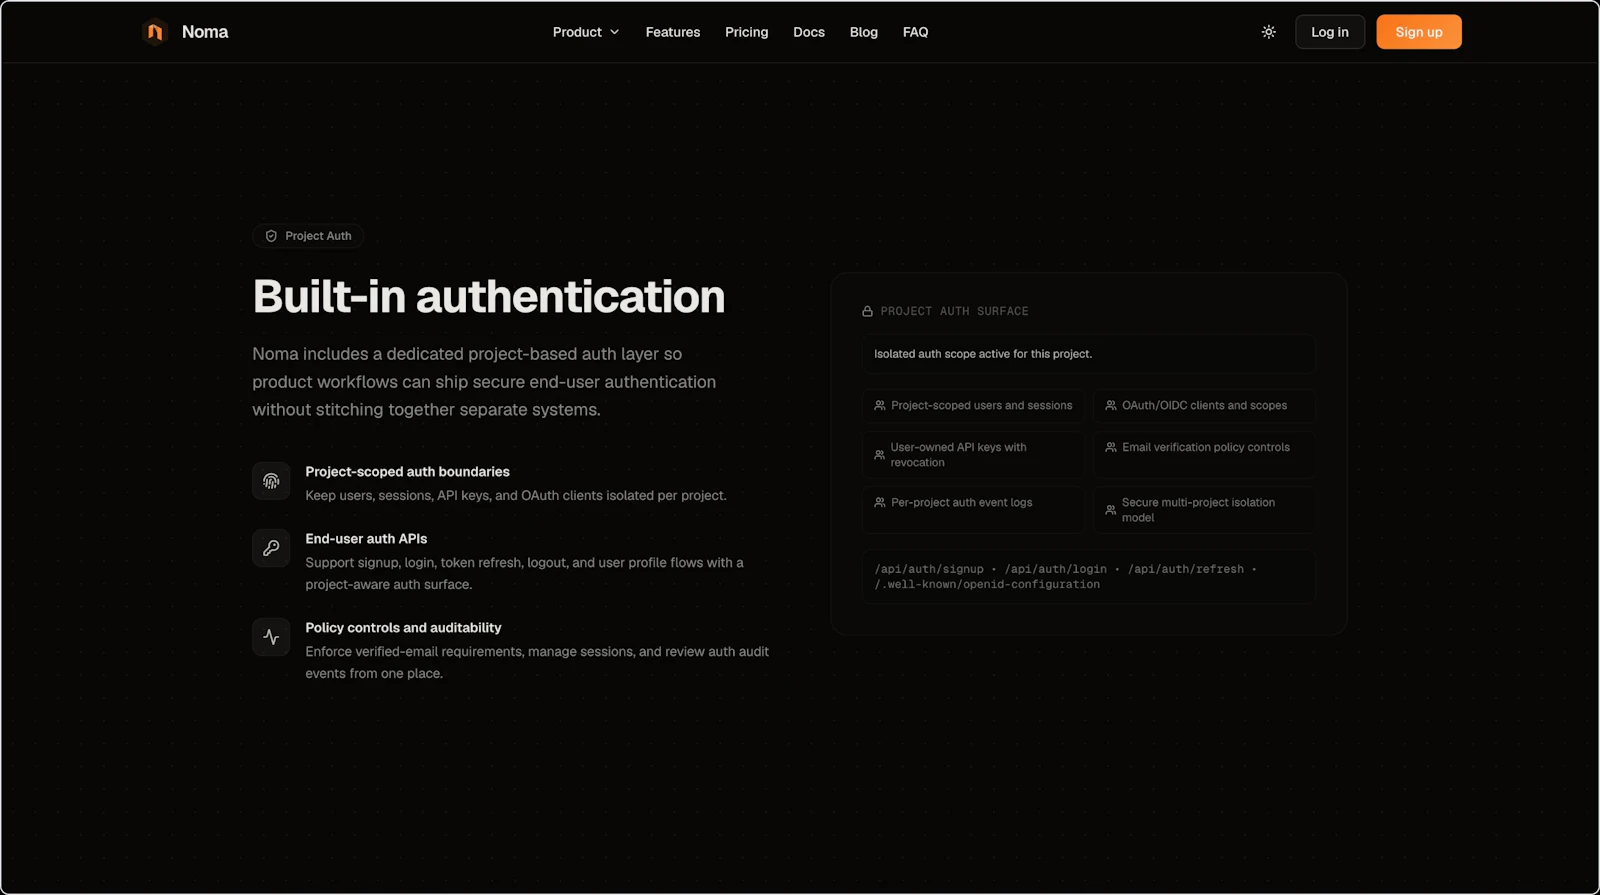Click the users icon on Secure multi-project isolation

click(x=1111, y=510)
